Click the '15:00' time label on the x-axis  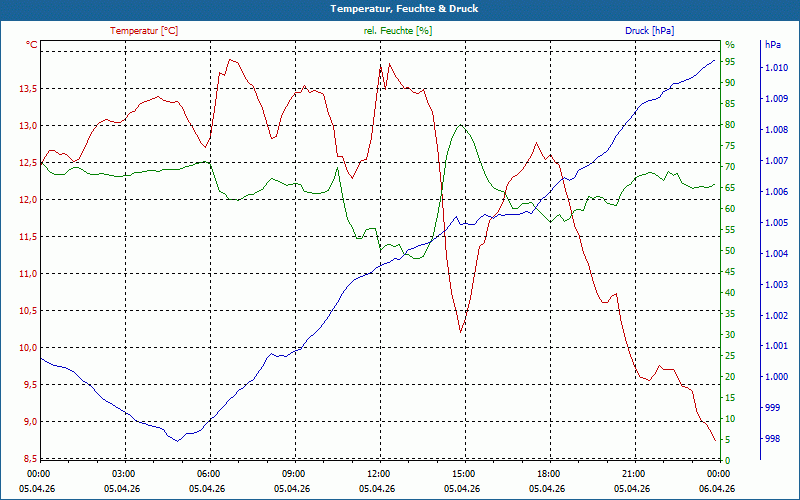coord(463,474)
